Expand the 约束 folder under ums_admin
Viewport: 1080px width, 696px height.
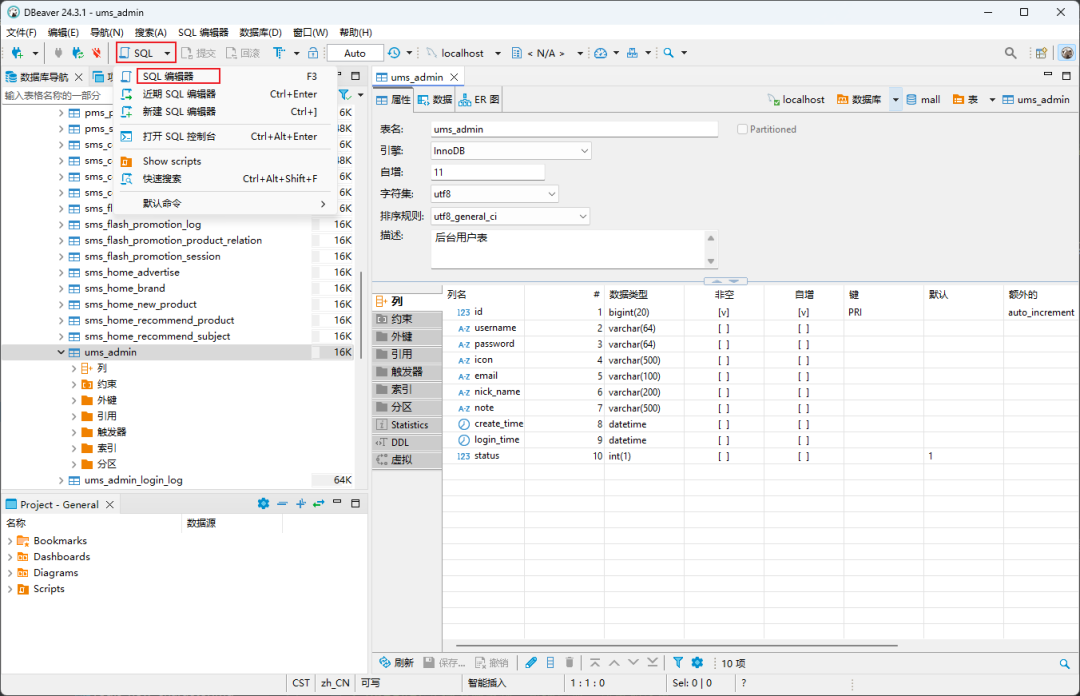pos(74,385)
